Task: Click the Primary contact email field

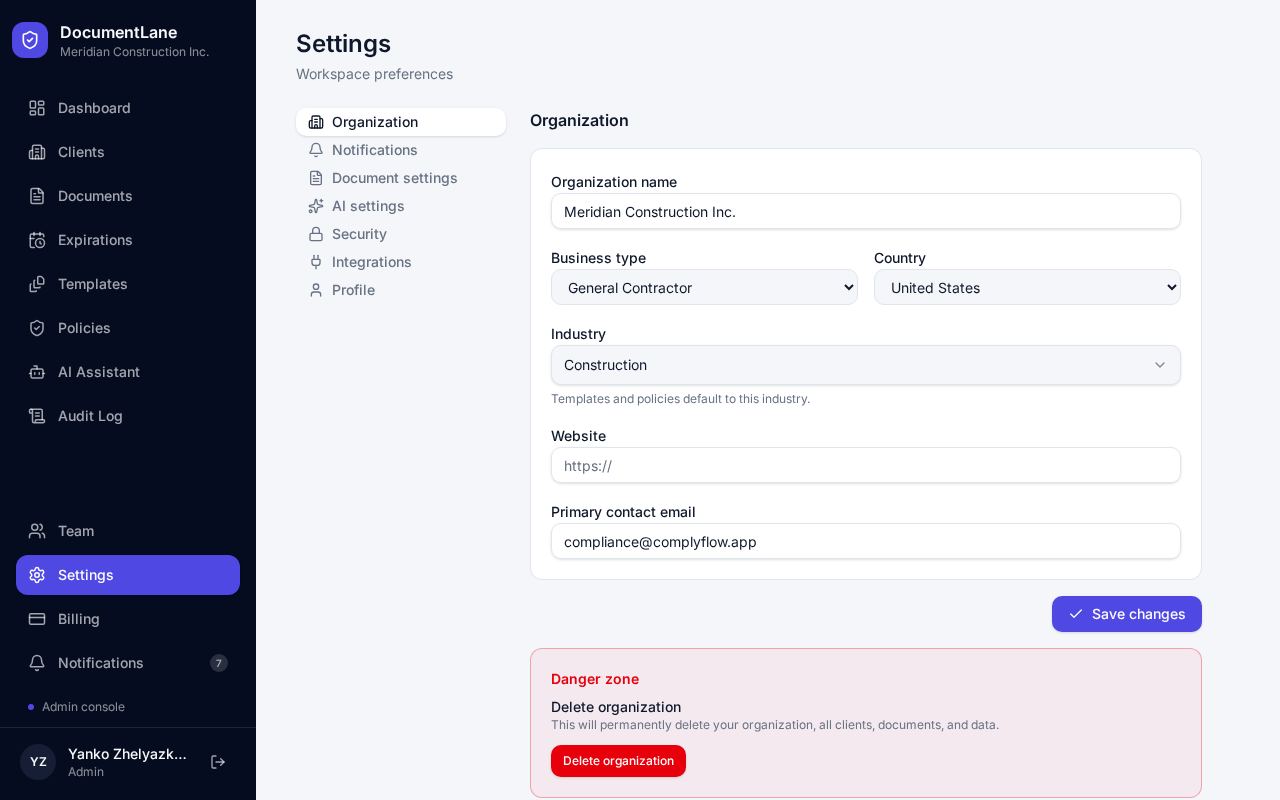Action: tap(866, 541)
